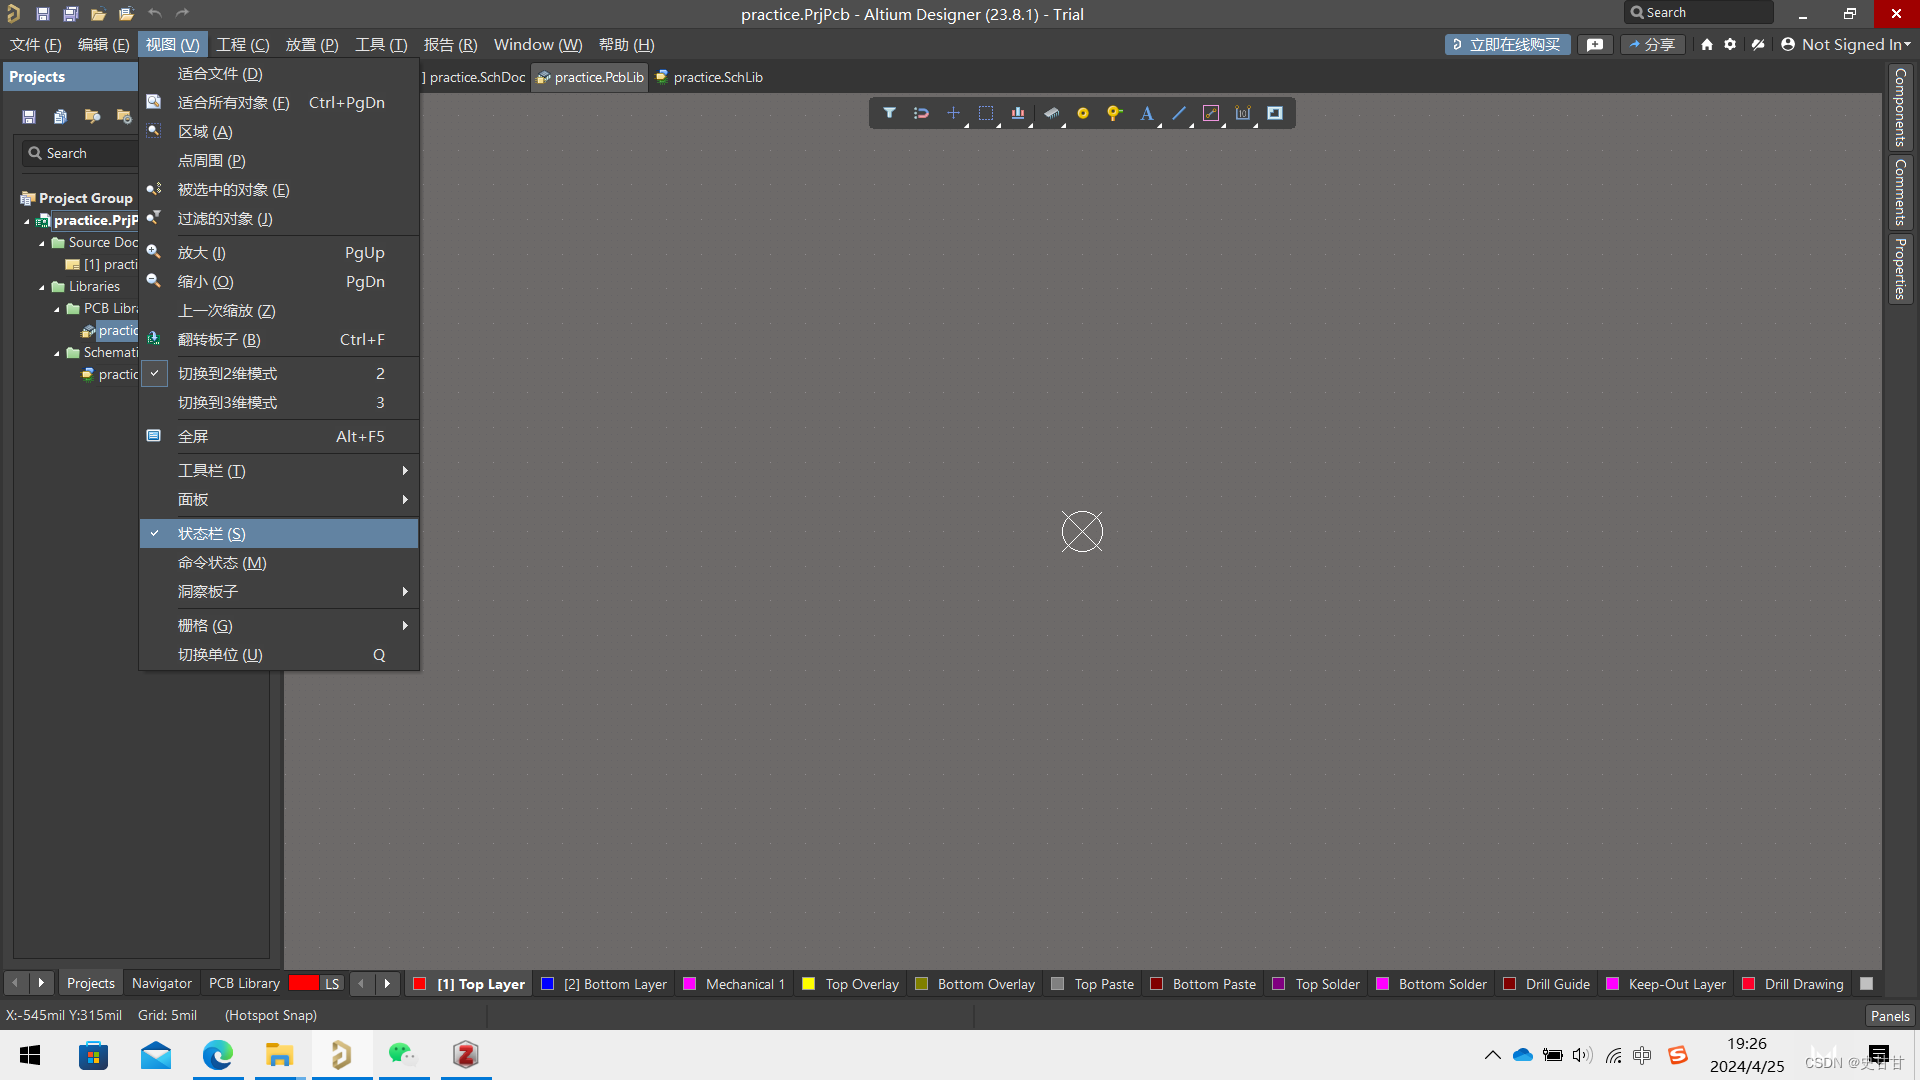Collapse the Libraries tree node

coord(42,287)
